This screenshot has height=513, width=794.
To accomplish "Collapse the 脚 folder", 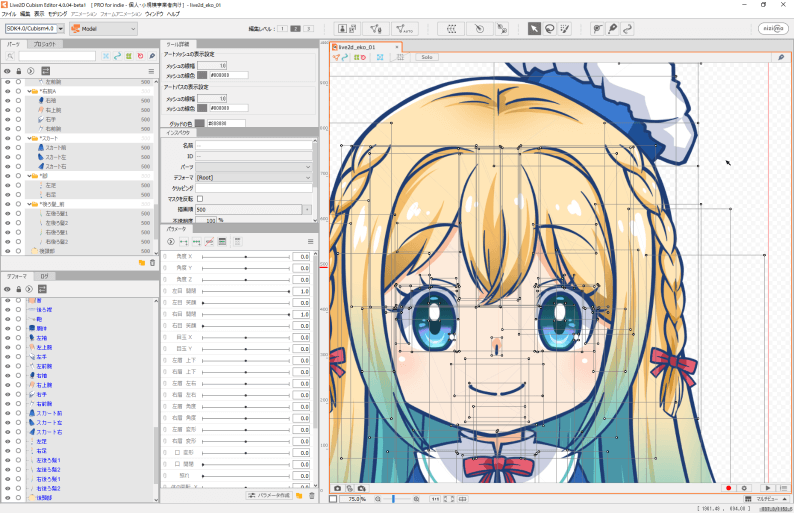I will pyautogui.click(x=30, y=176).
